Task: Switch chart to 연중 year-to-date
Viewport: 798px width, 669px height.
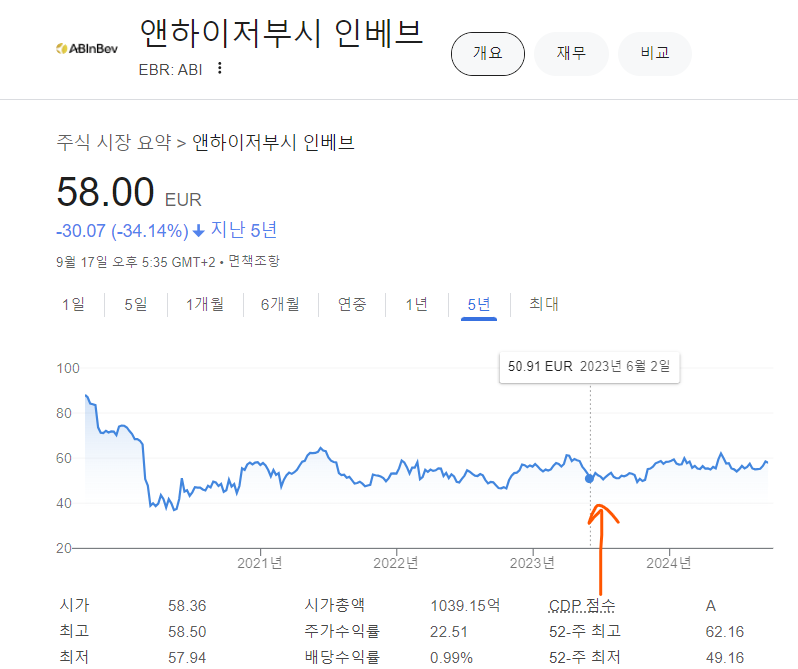Action: point(352,304)
